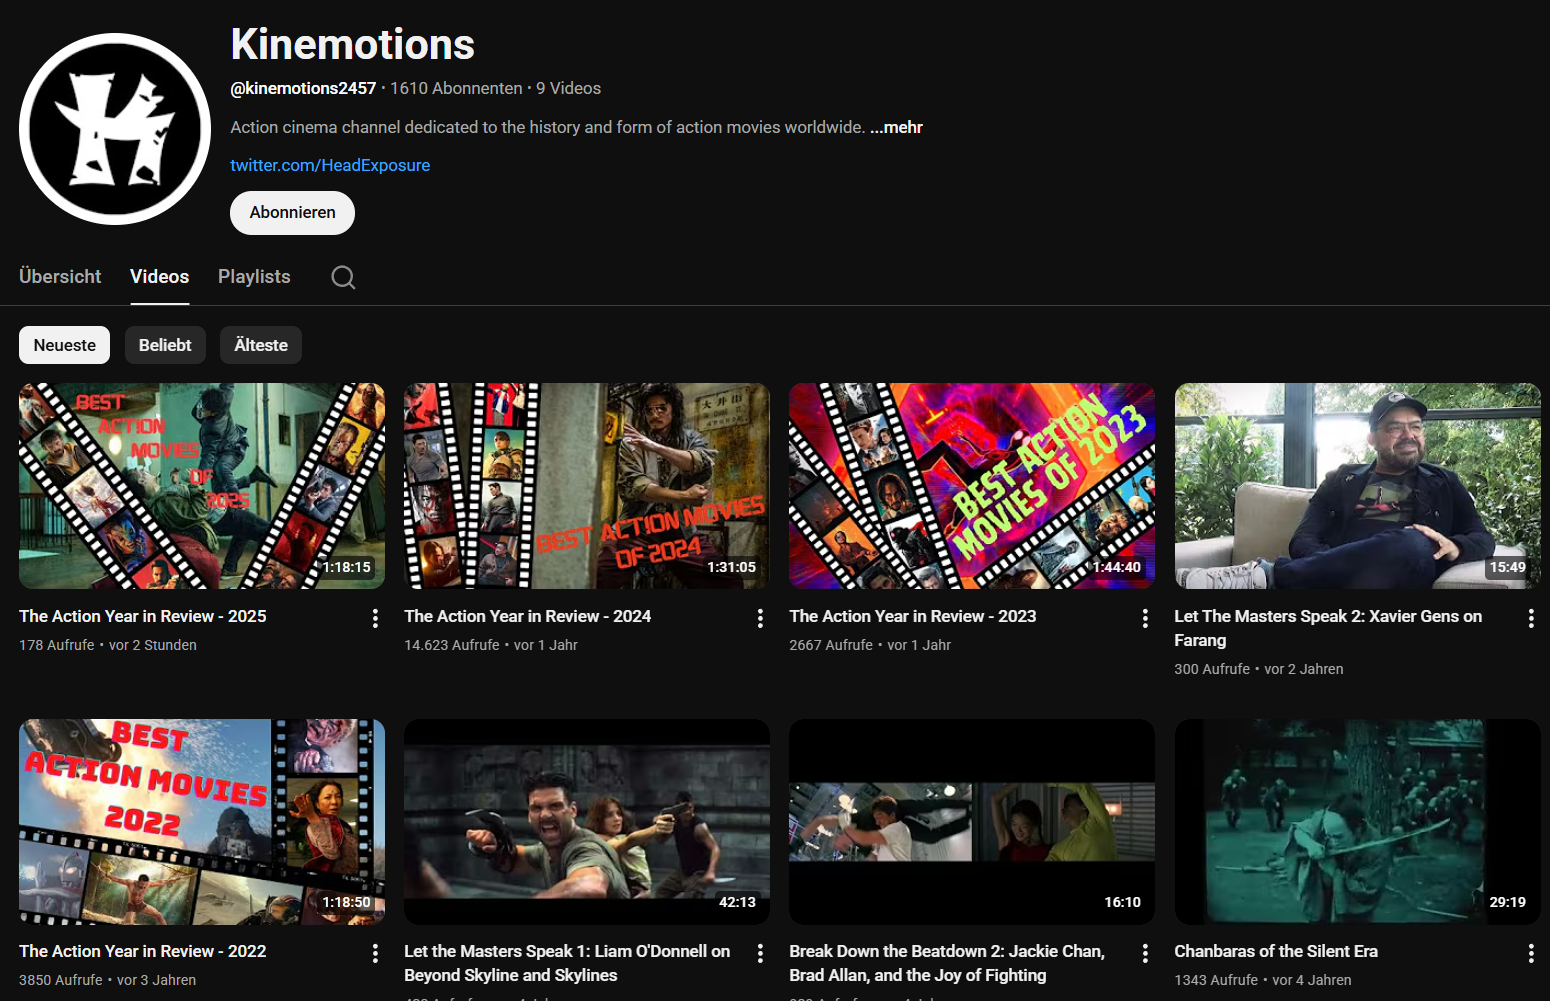Click the Abonnieren button
Screen dimensions: 1550x1001
292,213
